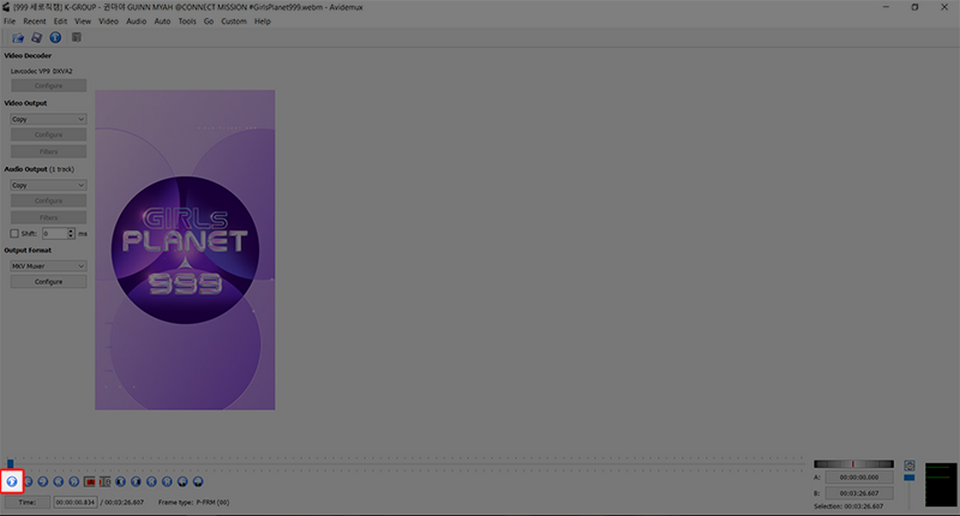This screenshot has height=516, width=960.
Task: Open the Edit menu
Action: [60, 21]
